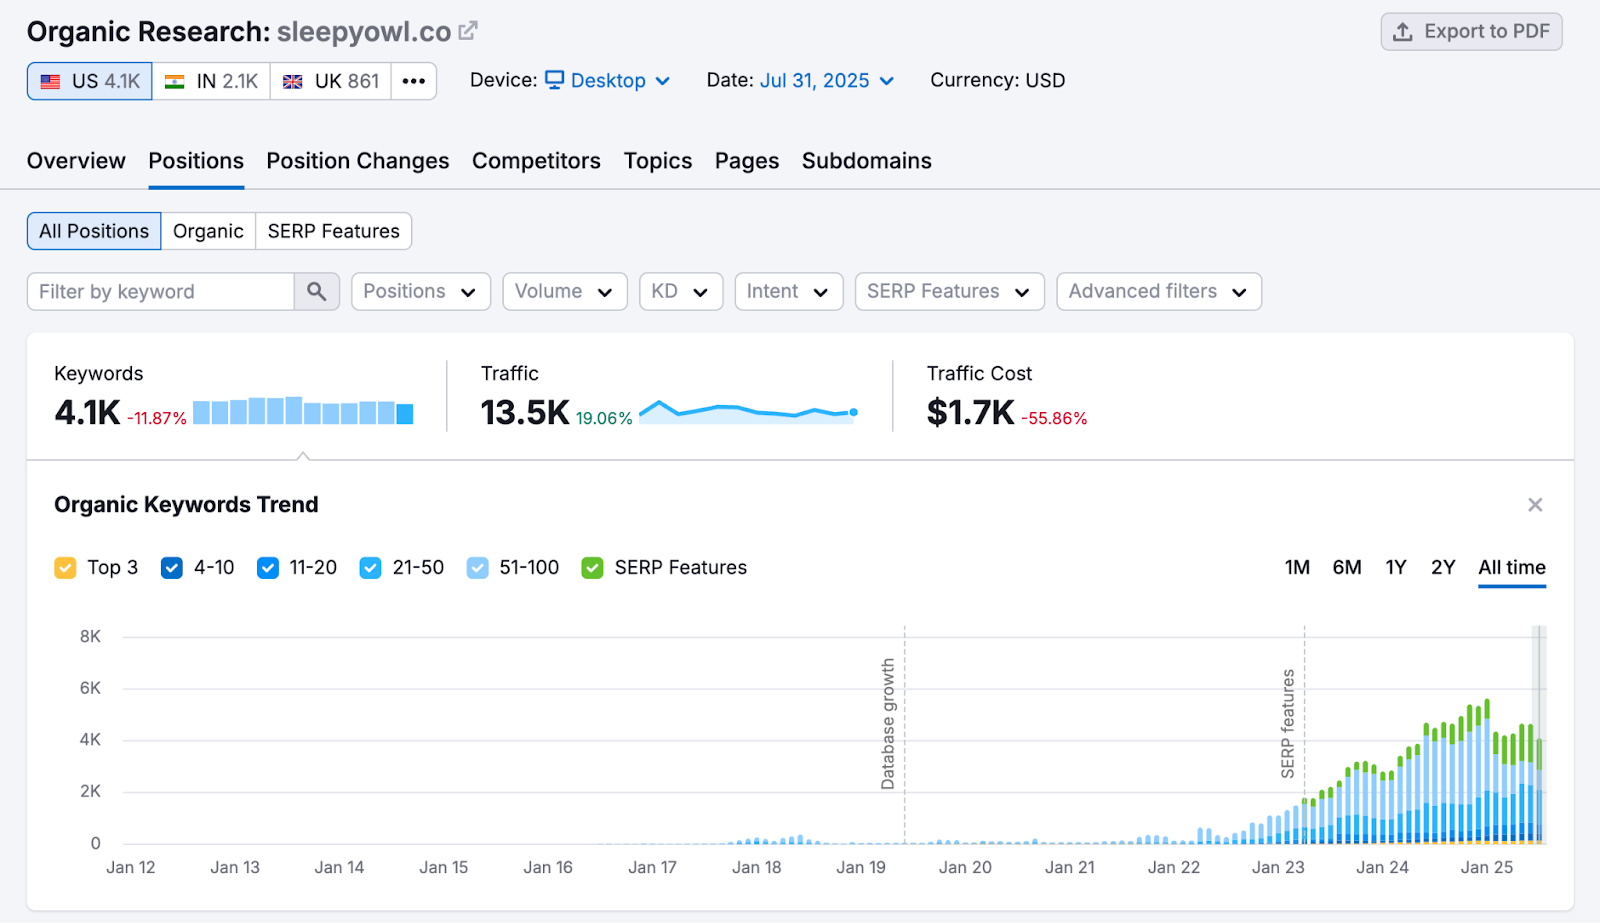
Task: Open more countries ellipsis menu
Action: coord(414,81)
